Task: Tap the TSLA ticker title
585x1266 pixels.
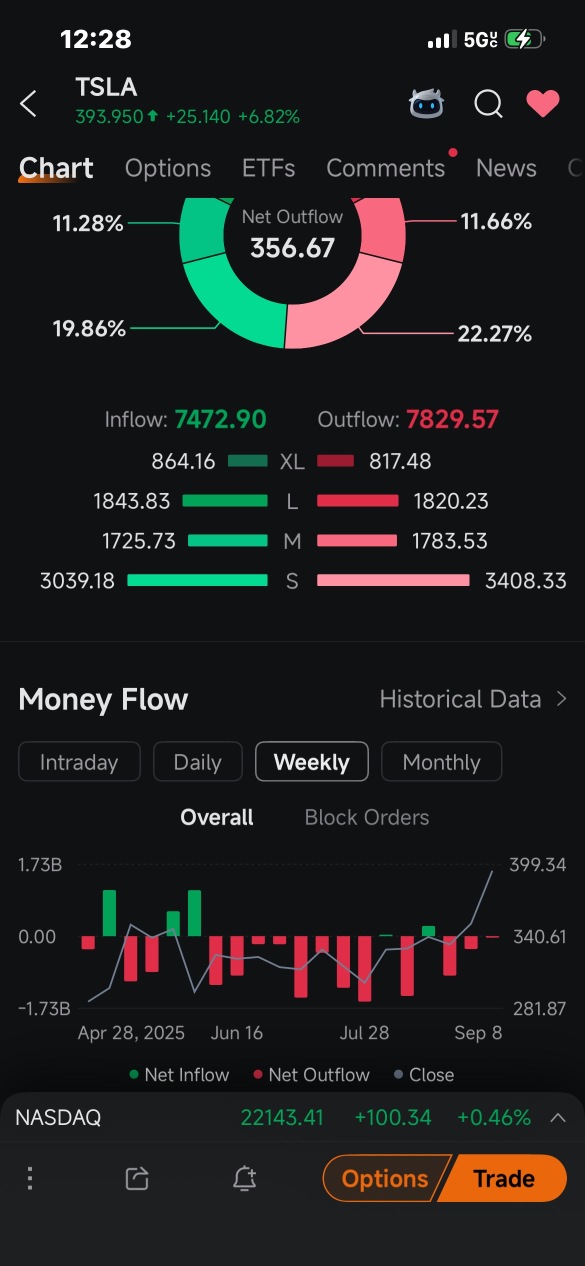Action: click(106, 88)
